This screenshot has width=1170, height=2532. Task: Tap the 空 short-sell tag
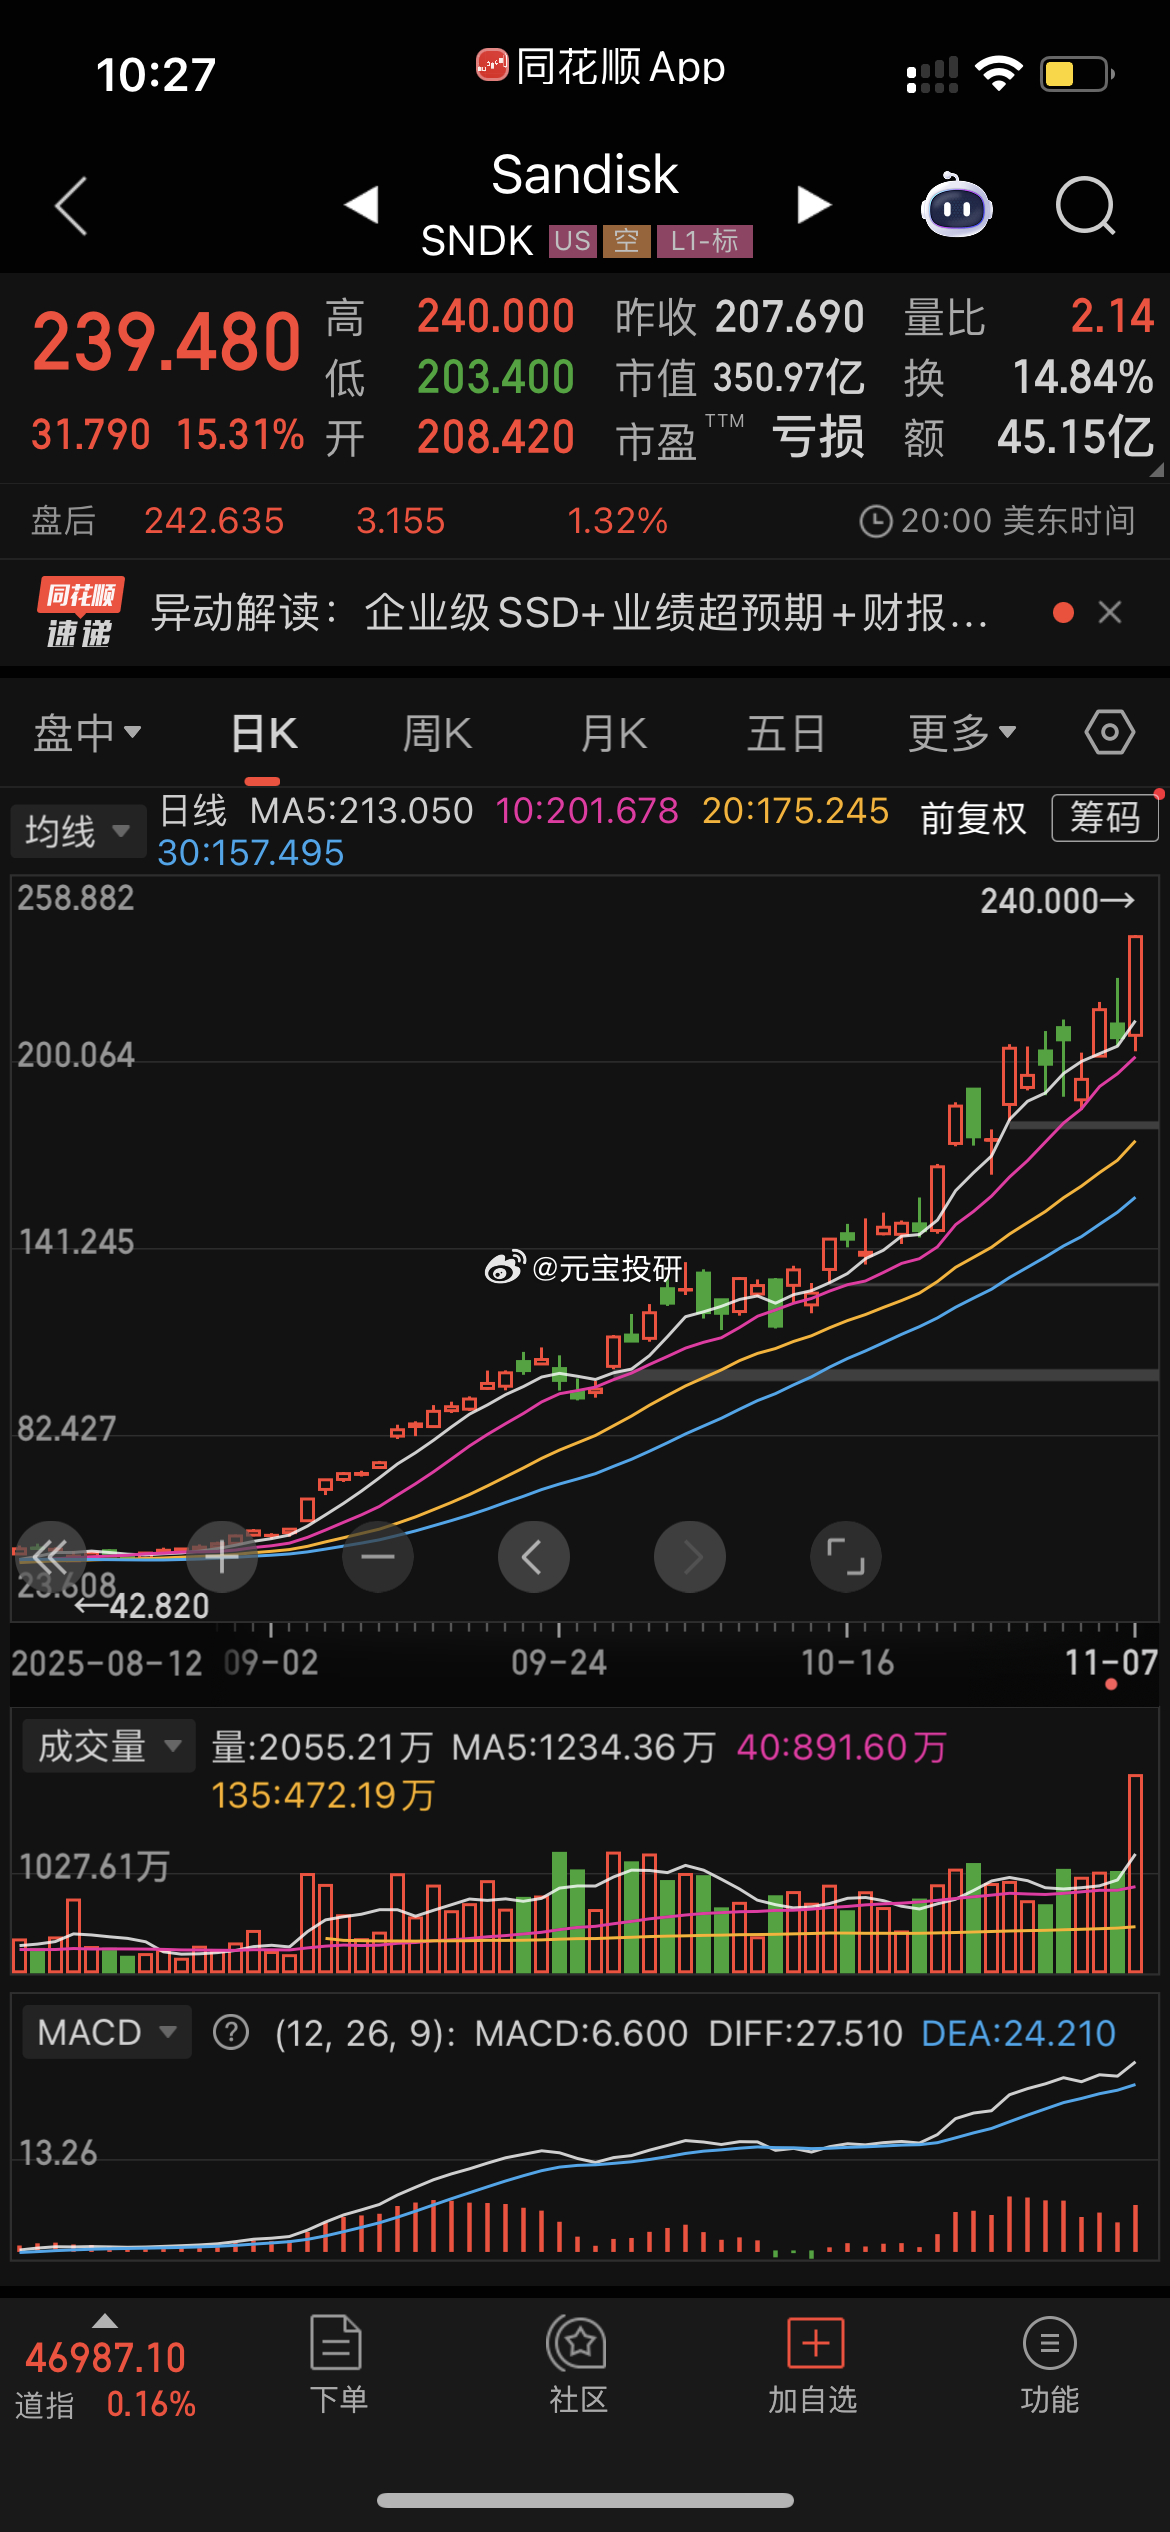coord(626,241)
